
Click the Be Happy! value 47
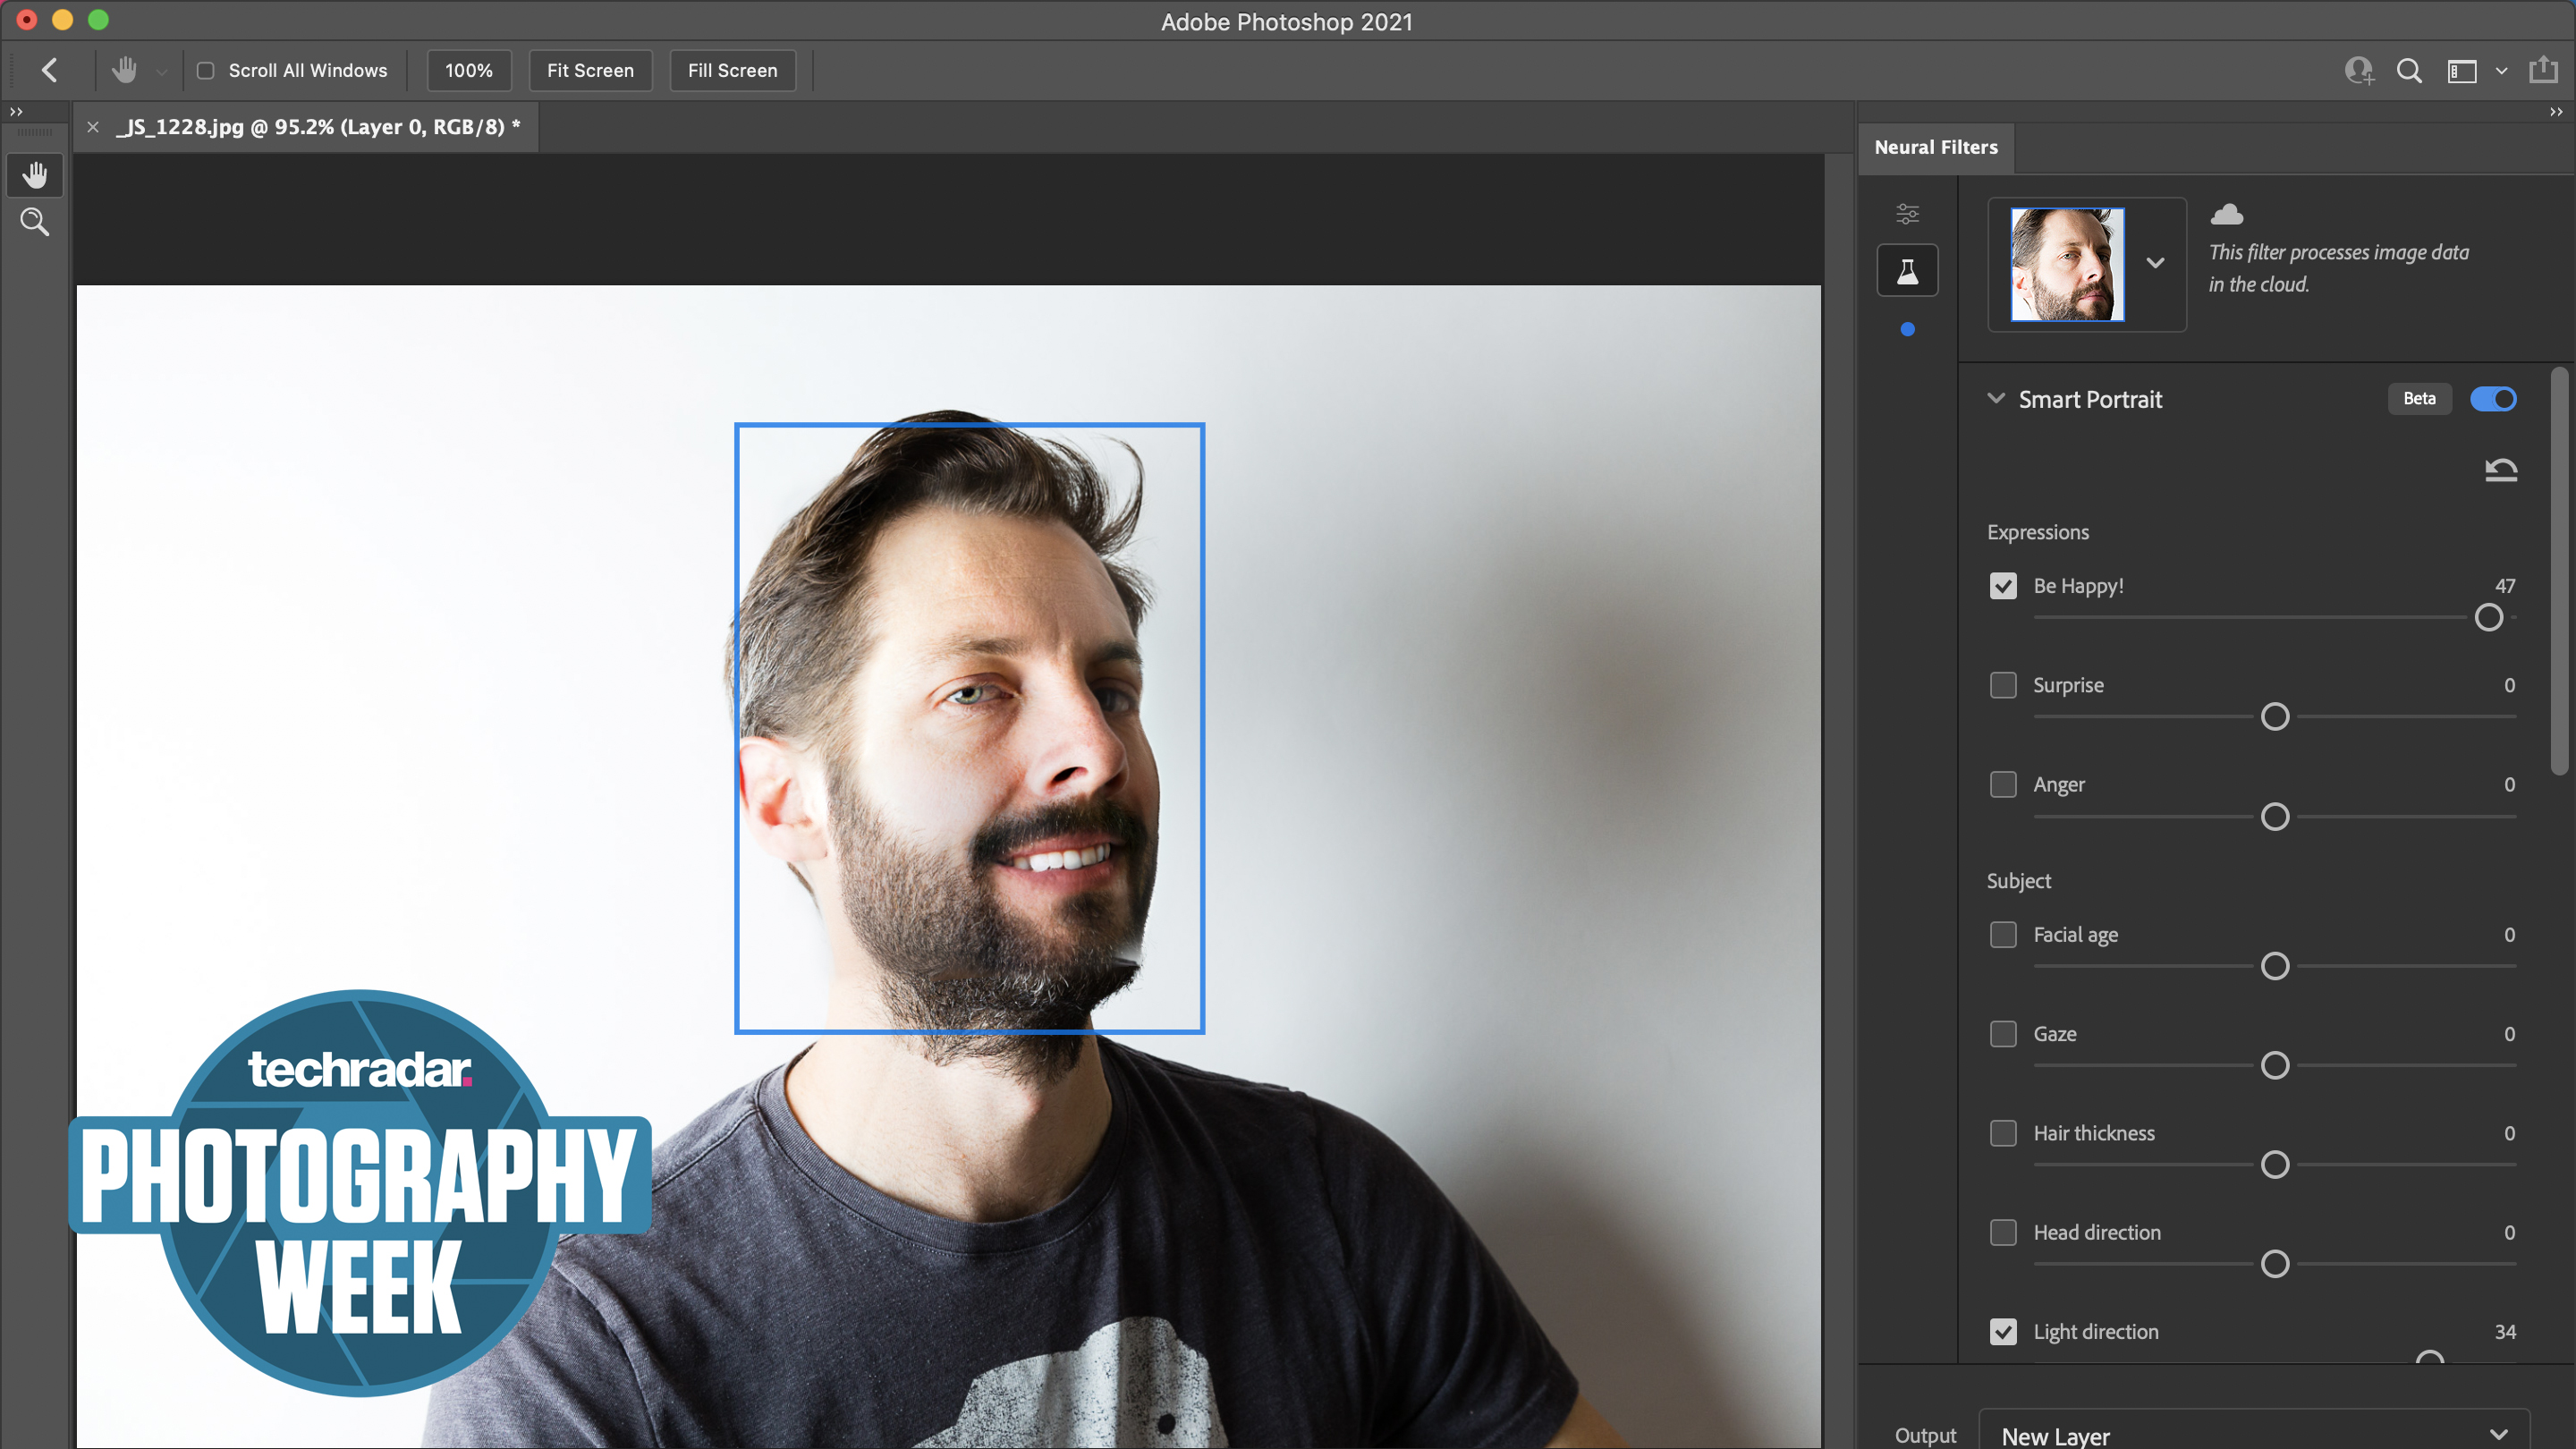click(2504, 586)
